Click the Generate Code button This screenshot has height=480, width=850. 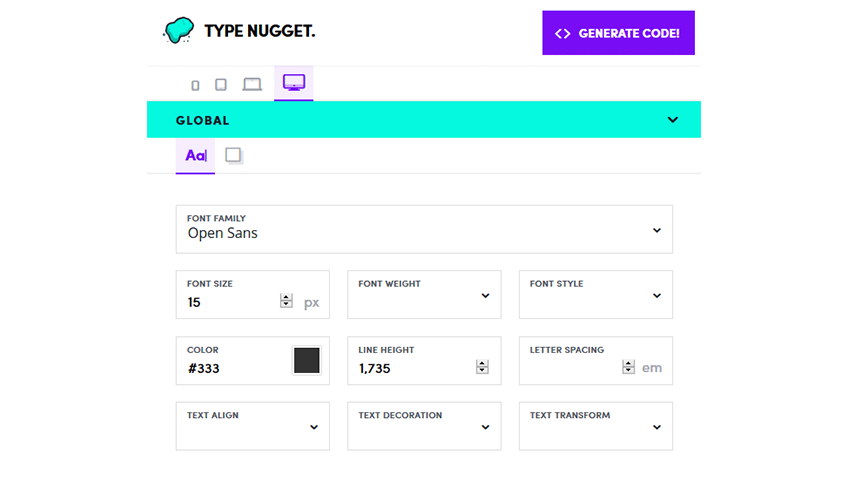618,33
